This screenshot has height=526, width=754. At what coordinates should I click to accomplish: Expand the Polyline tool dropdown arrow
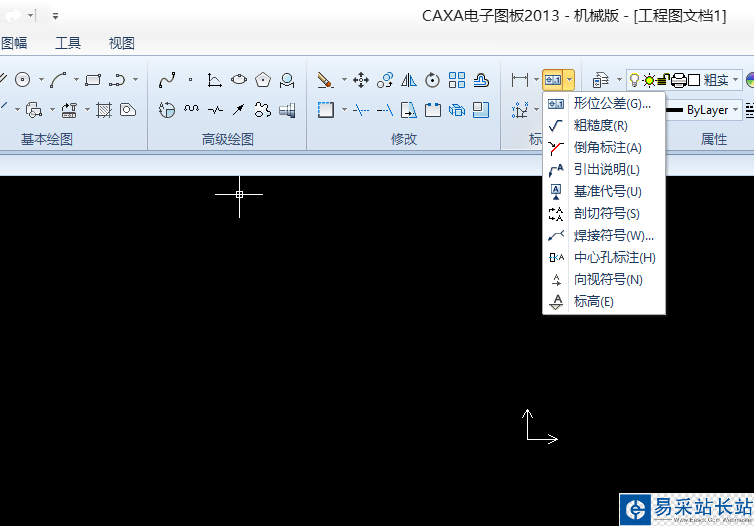tap(136, 80)
